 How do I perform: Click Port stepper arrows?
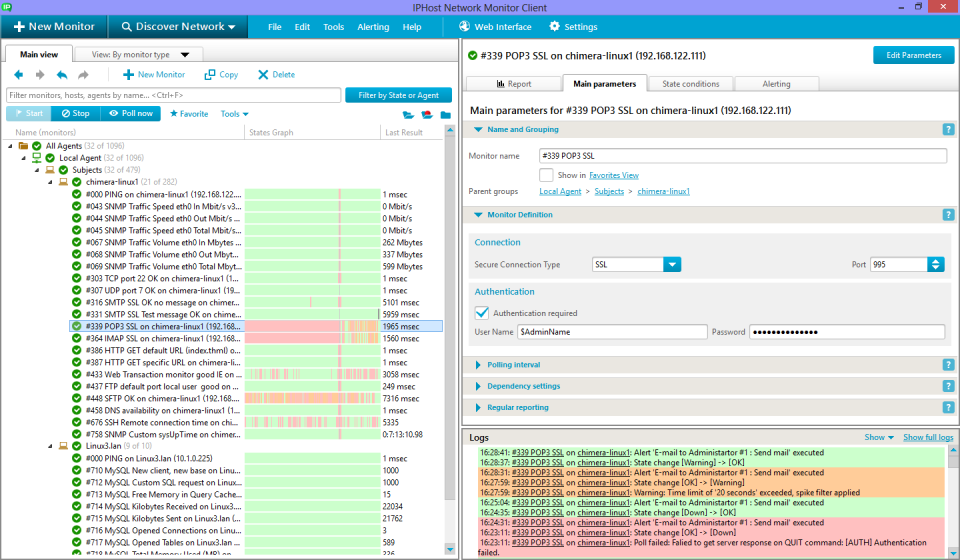(x=936, y=264)
